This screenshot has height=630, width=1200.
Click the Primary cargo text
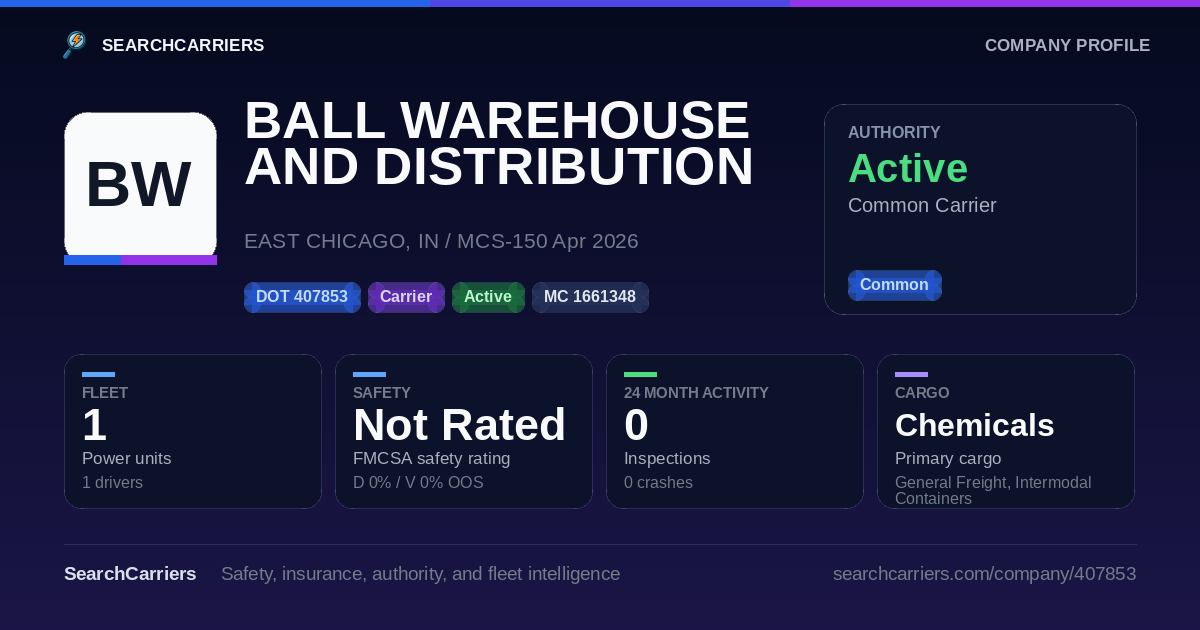pyautogui.click(x=948, y=459)
